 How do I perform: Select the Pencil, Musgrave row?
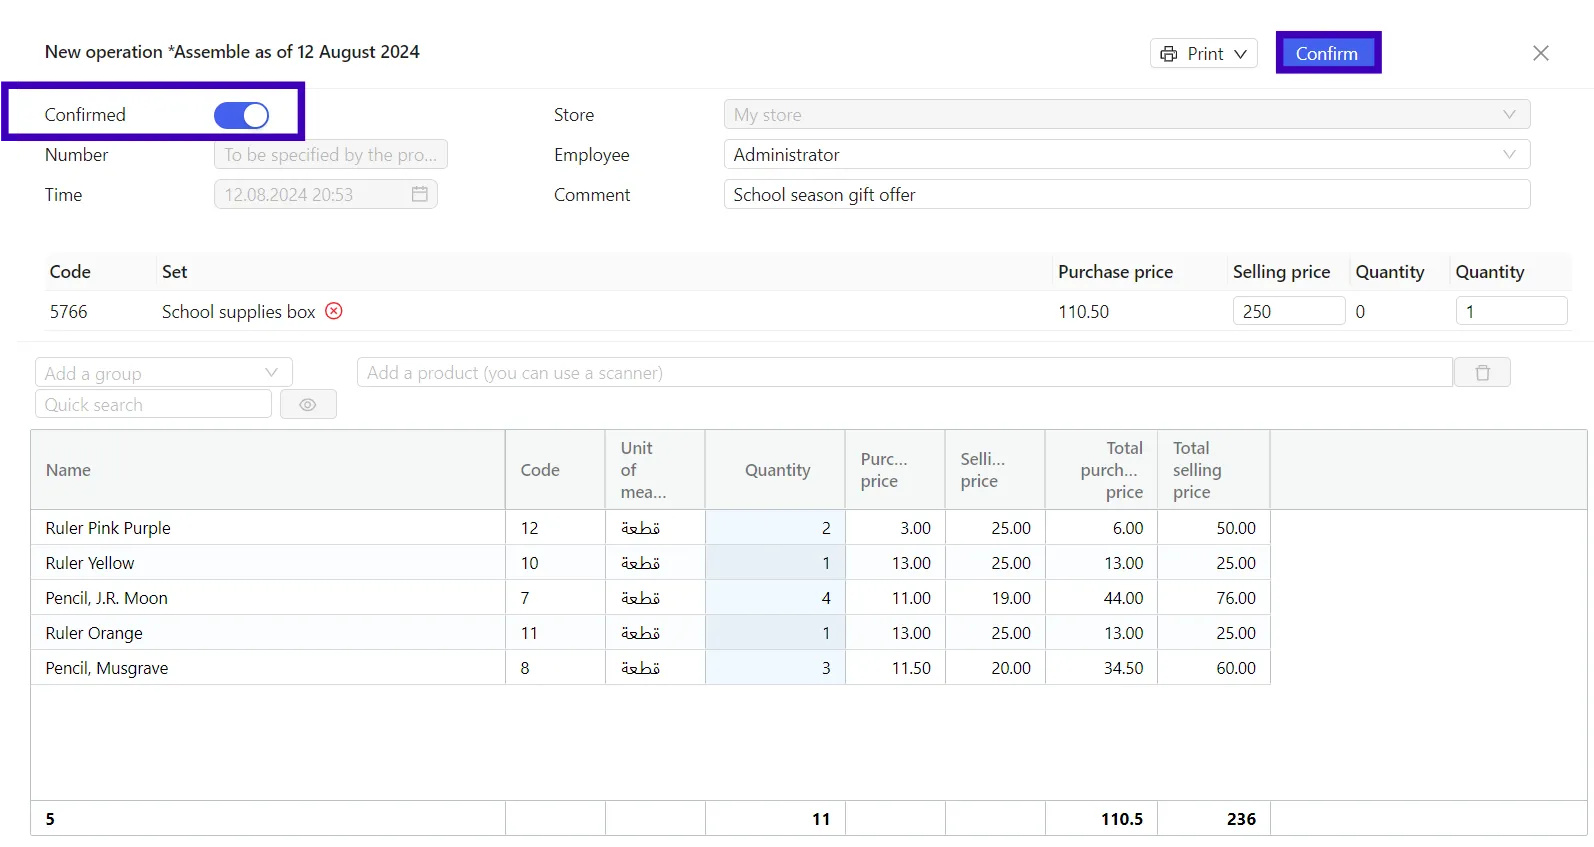tap(650, 668)
